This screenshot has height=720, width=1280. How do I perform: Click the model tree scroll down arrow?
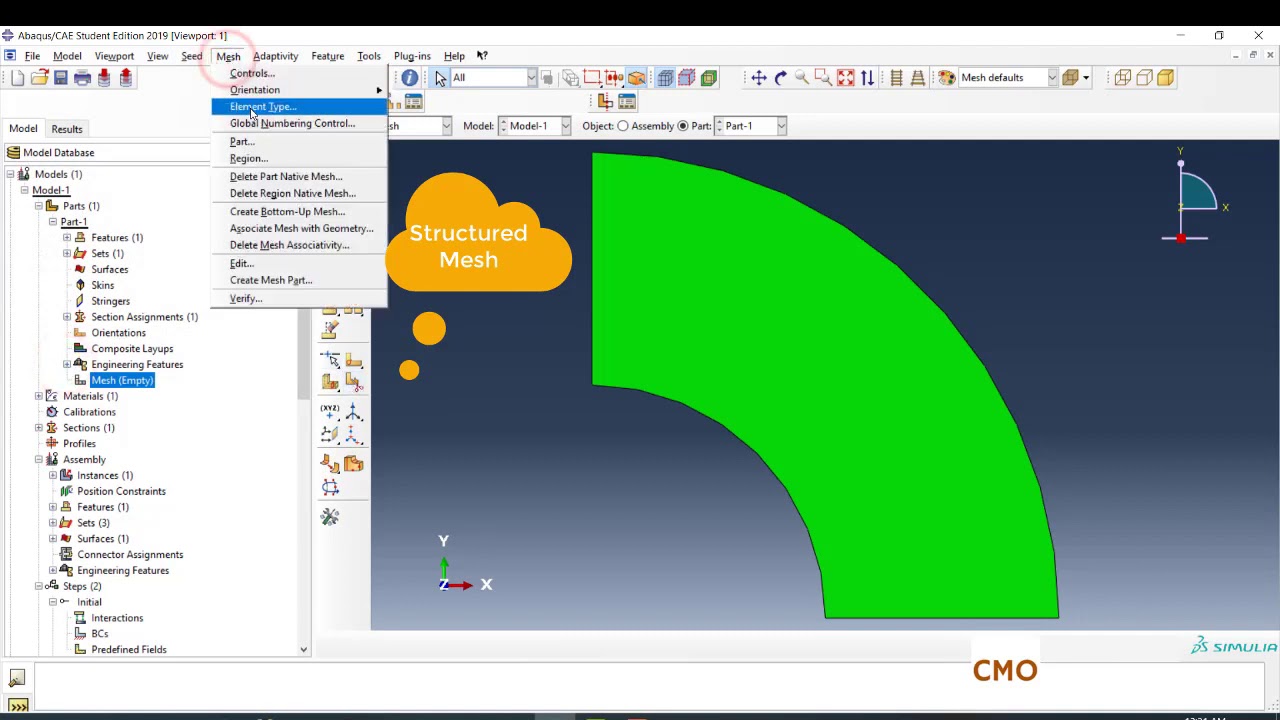point(304,650)
